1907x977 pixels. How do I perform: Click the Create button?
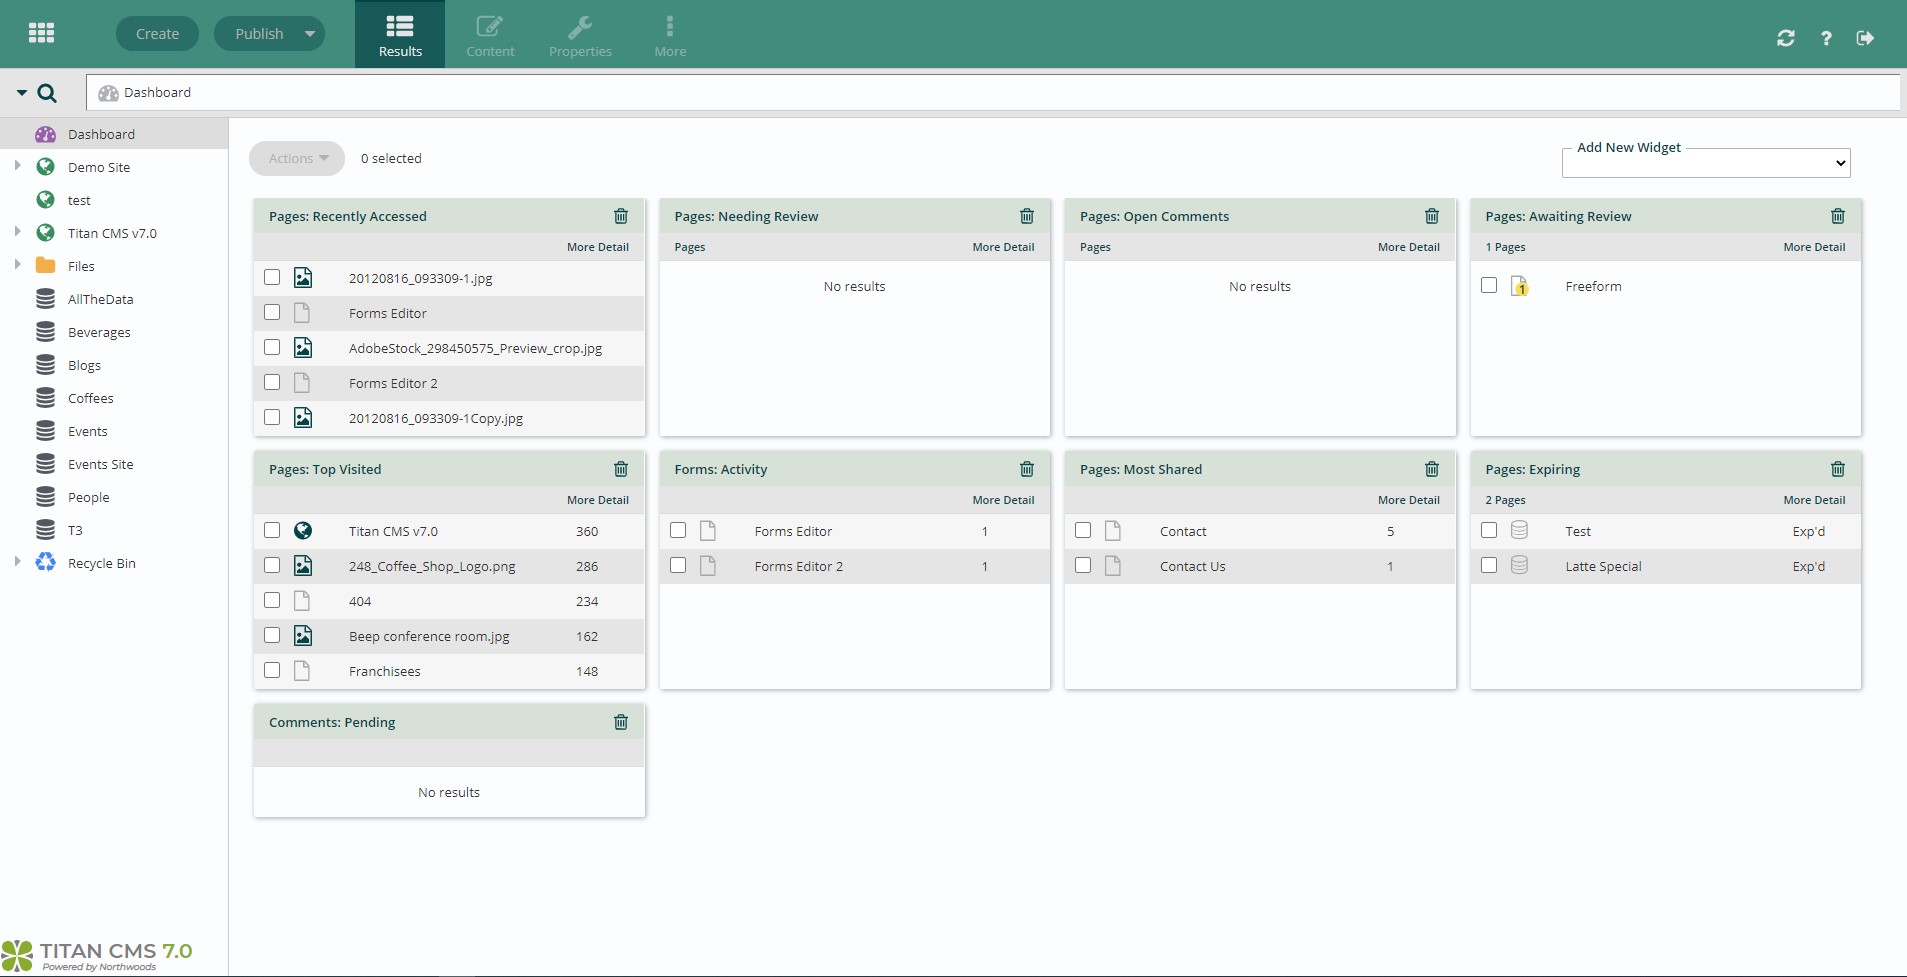[157, 33]
